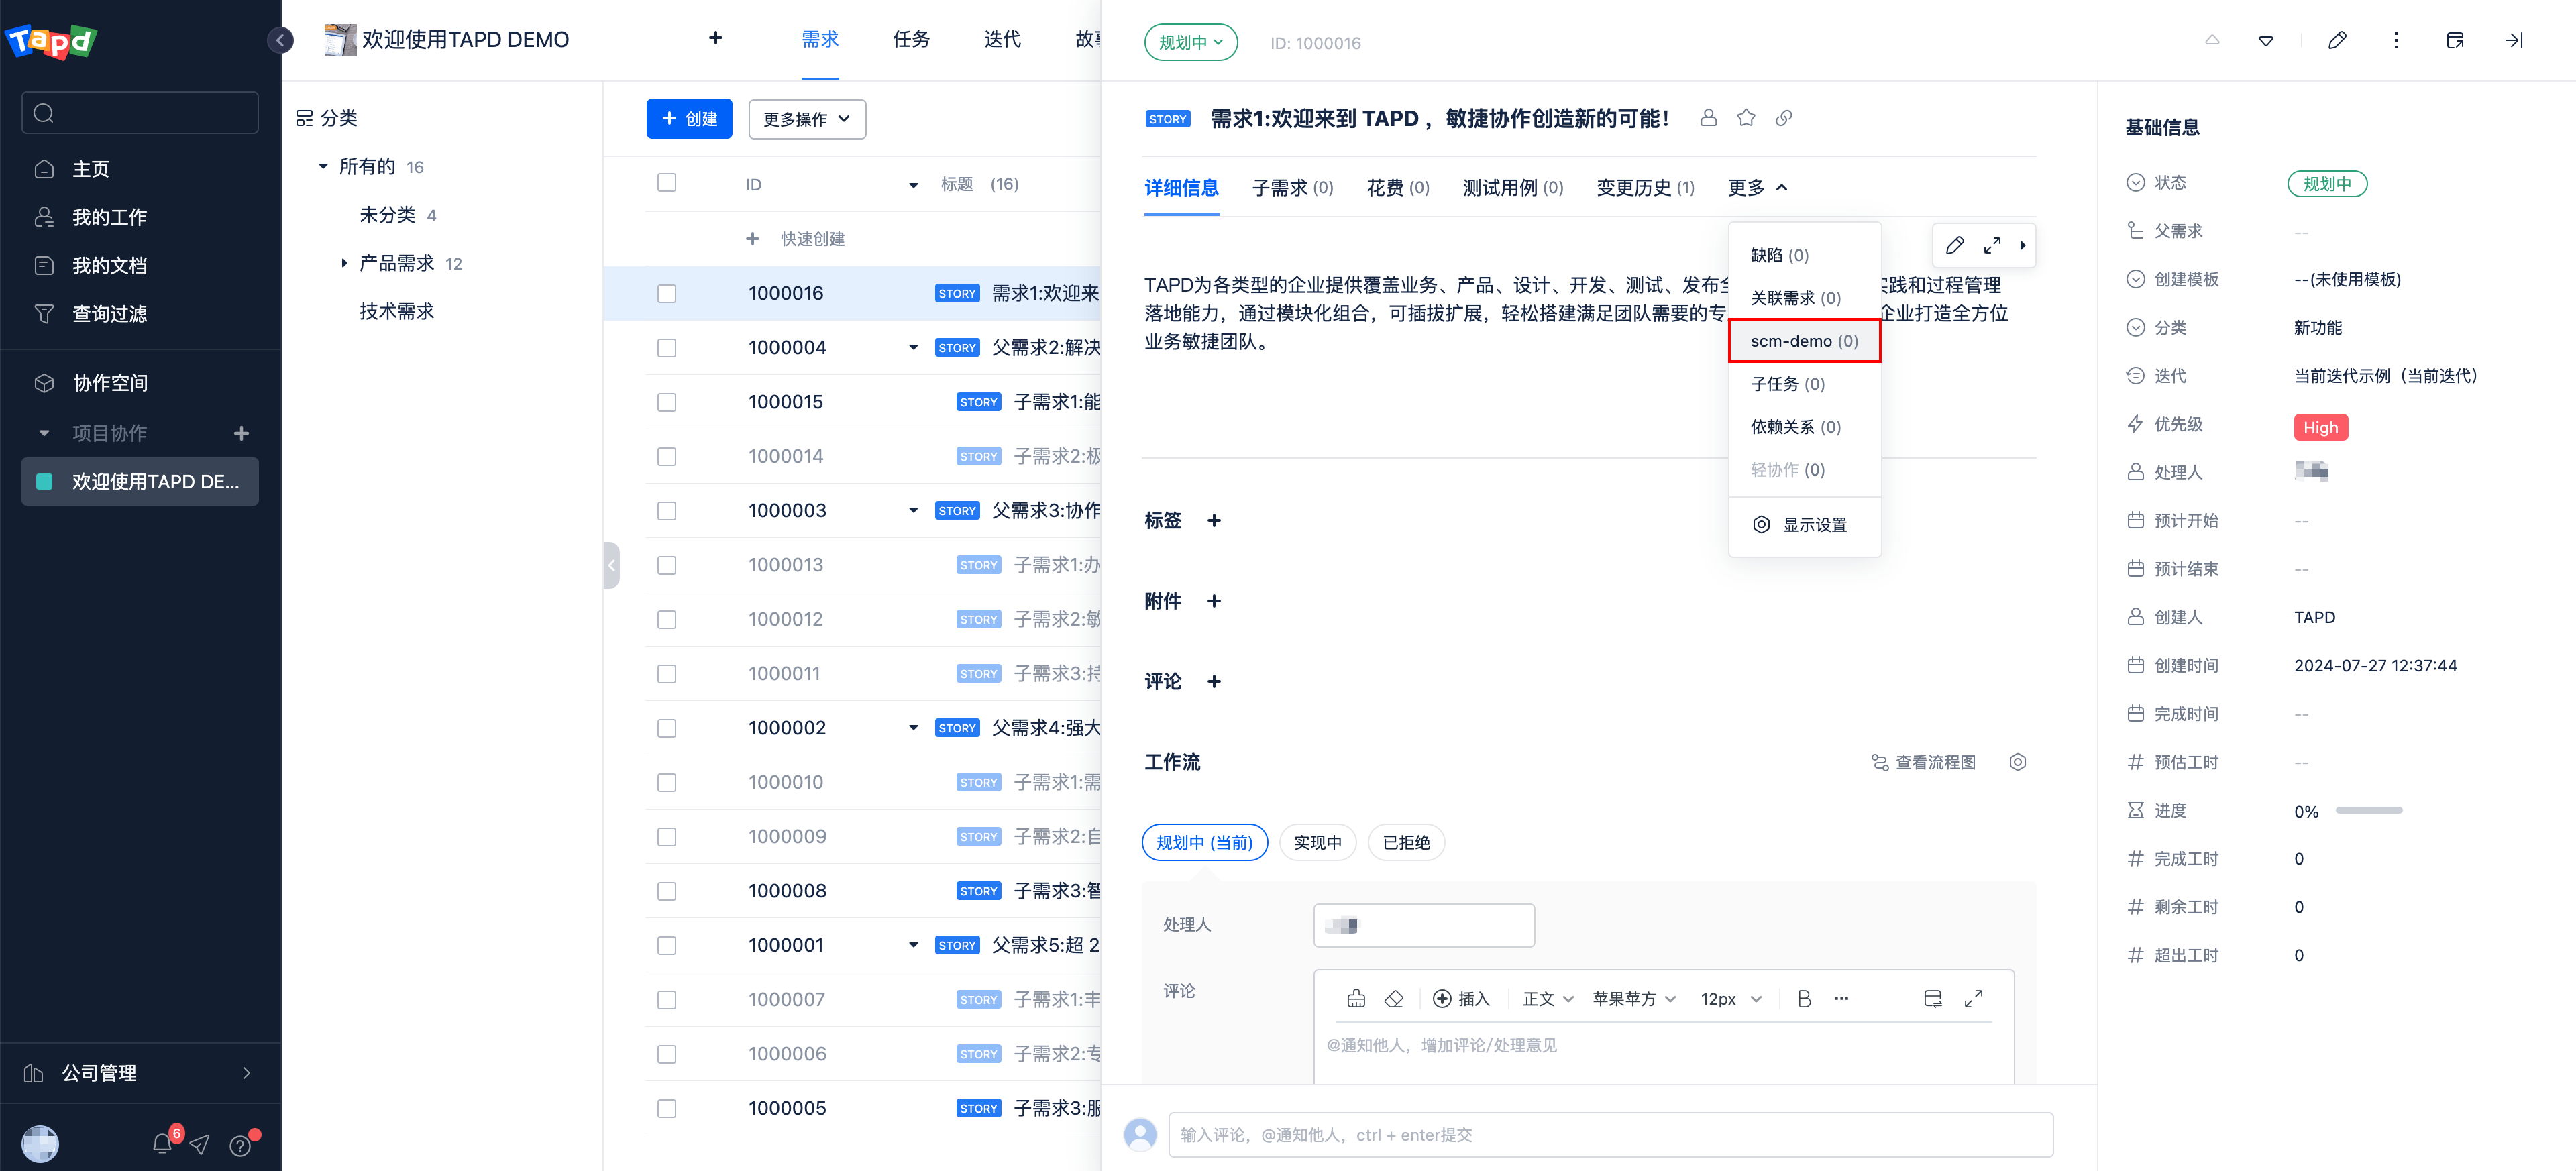Select 缺陷 from 更多 menu
This screenshot has height=1171, width=2576.
[x=1804, y=255]
